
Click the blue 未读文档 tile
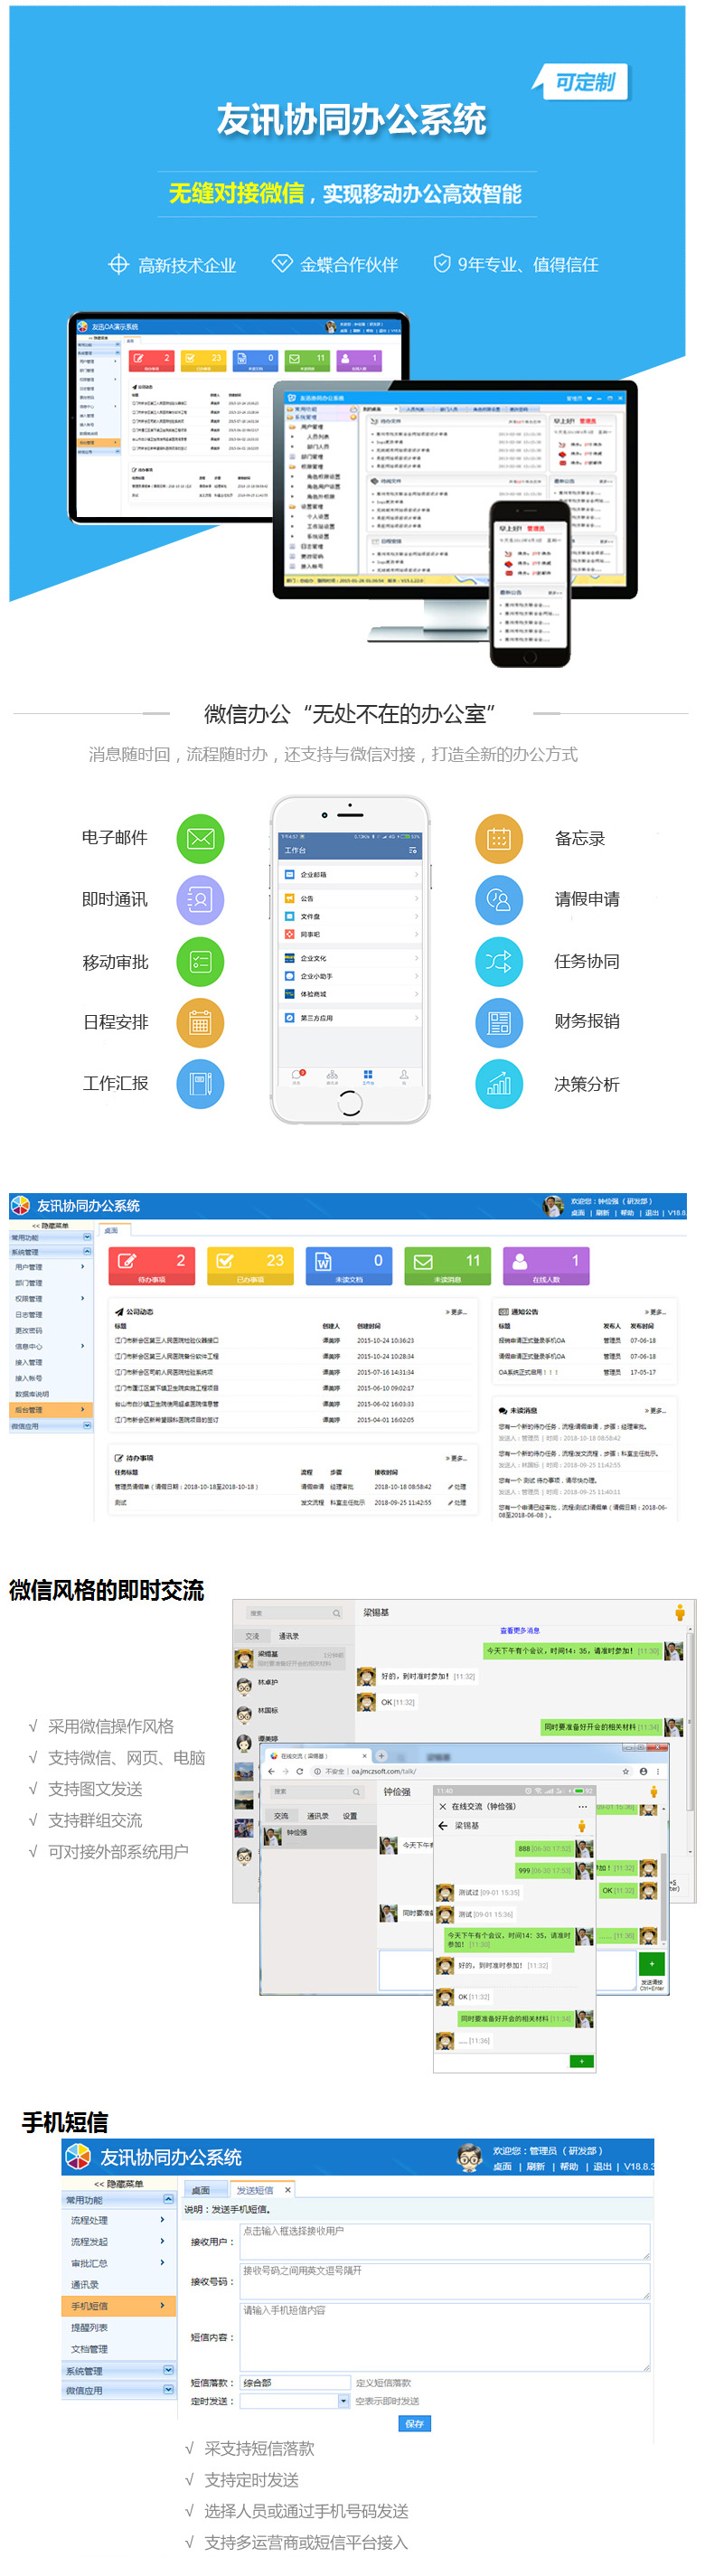coord(348,1265)
